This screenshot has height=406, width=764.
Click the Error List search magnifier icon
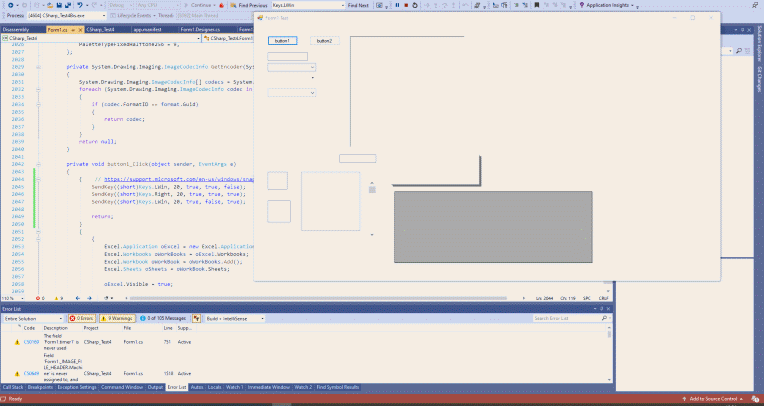coord(604,318)
